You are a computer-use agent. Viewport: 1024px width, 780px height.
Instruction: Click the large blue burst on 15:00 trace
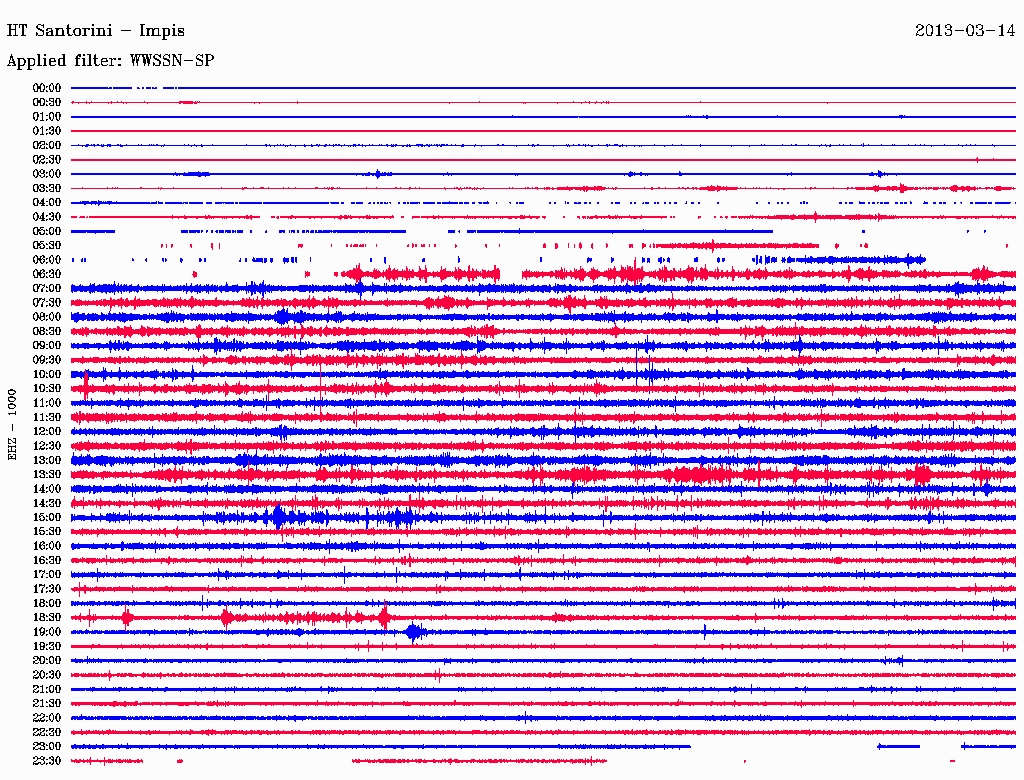point(279,517)
